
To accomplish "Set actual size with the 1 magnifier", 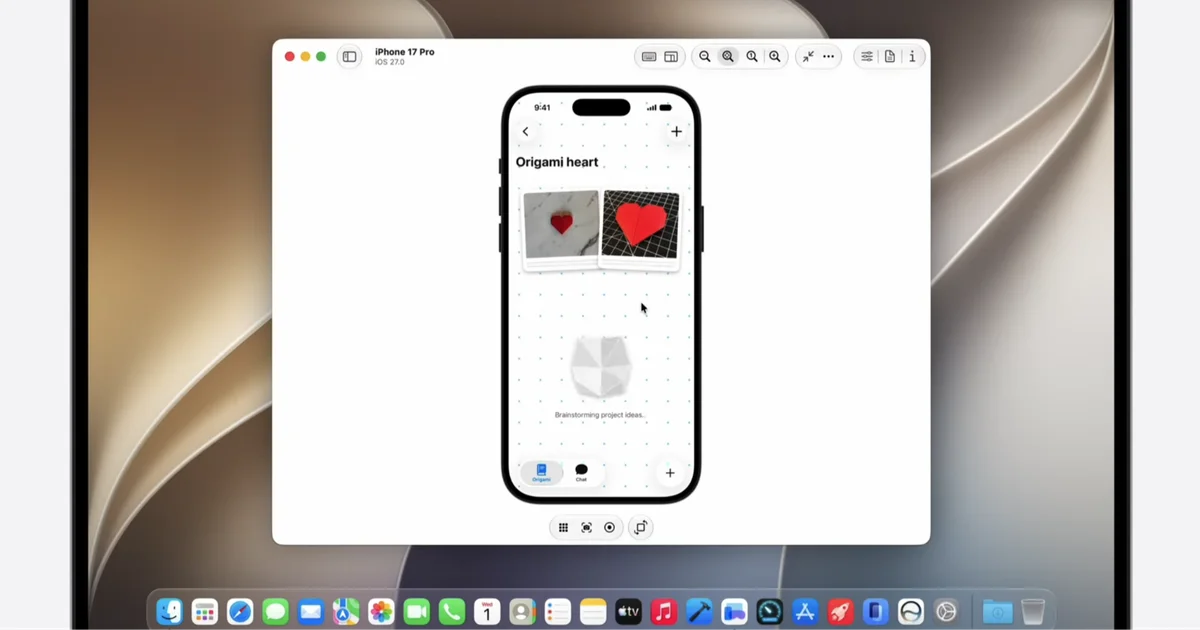I will 752,57.
